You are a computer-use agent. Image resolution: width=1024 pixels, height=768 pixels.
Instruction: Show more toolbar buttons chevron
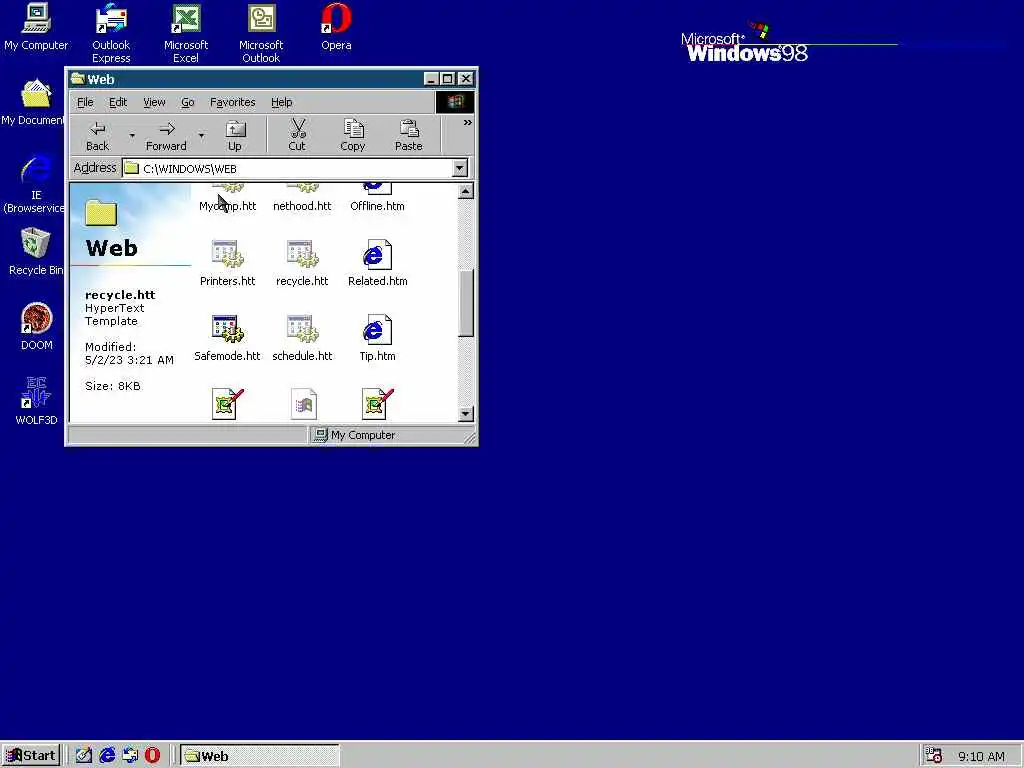[x=468, y=123]
